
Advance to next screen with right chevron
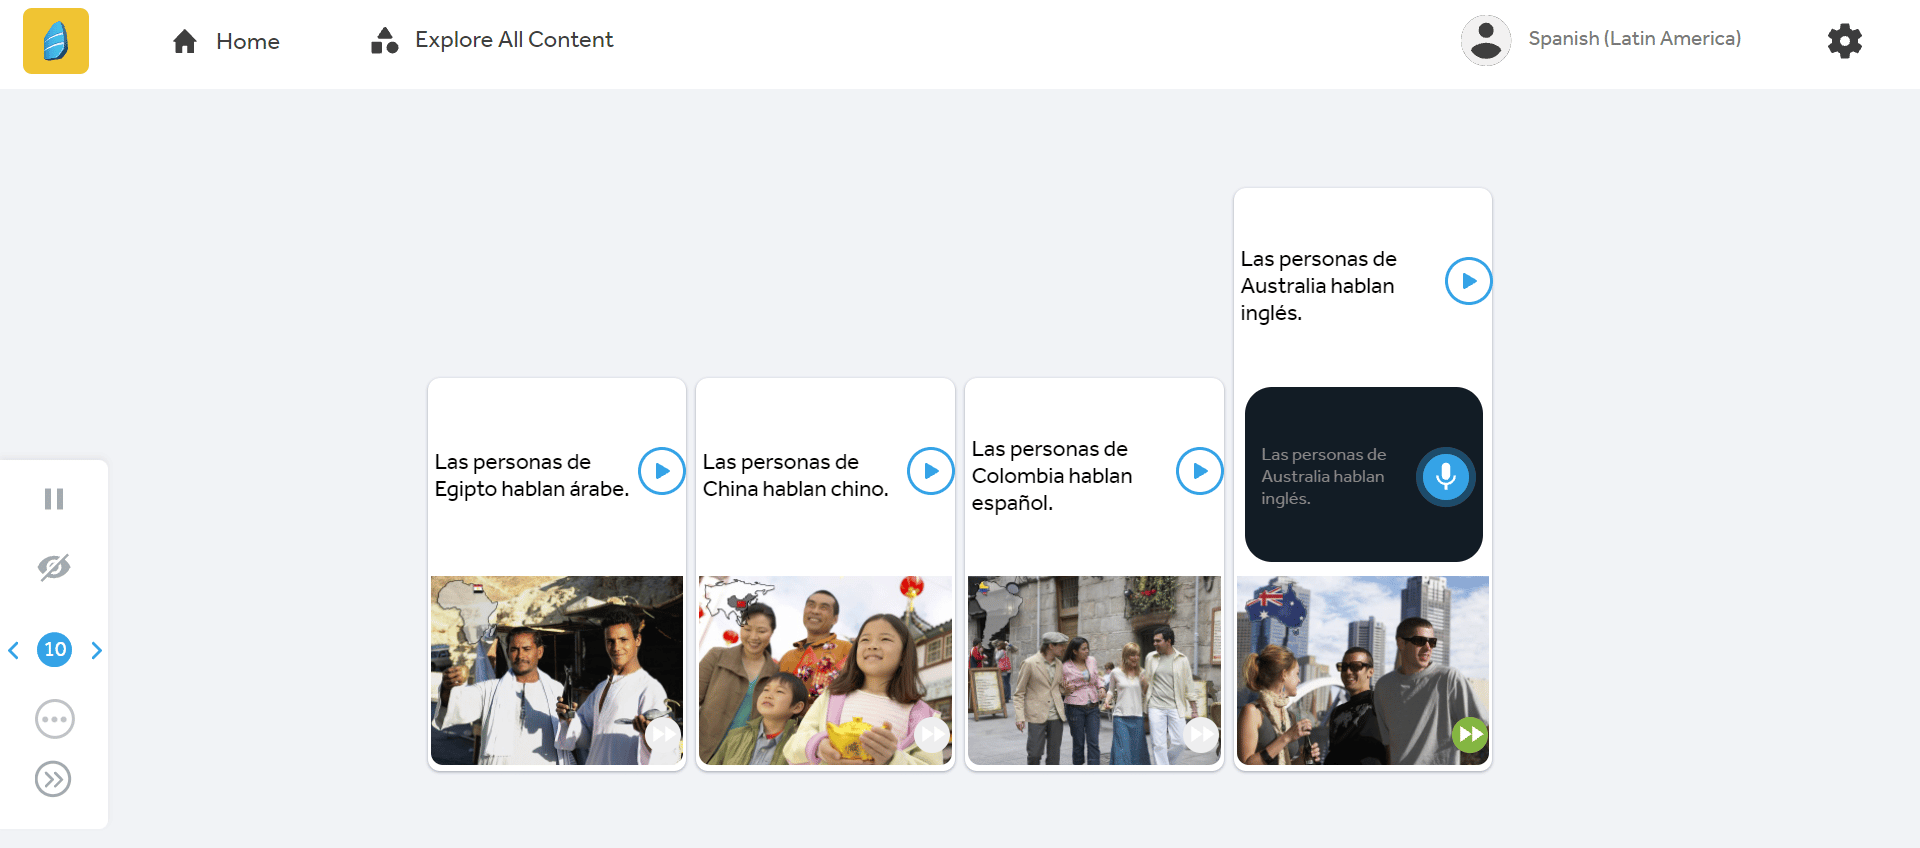pos(96,650)
